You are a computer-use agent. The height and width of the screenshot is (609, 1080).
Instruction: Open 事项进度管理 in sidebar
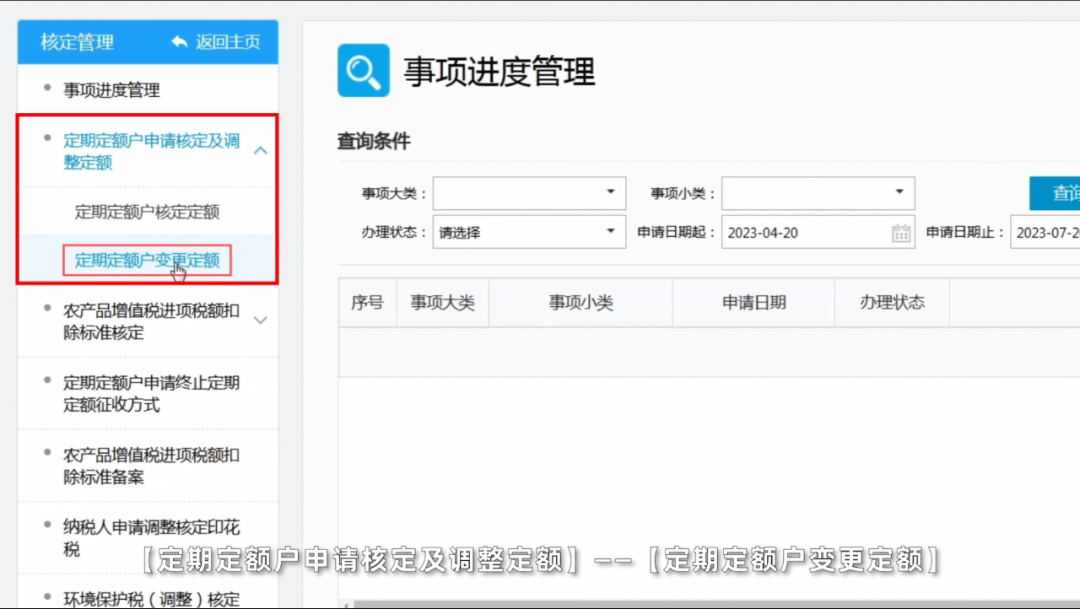pyautogui.click(x=111, y=90)
